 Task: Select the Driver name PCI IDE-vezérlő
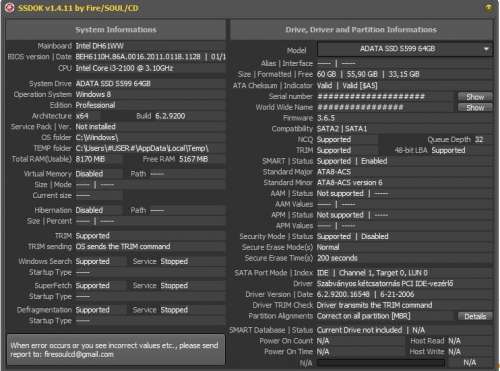(385, 284)
